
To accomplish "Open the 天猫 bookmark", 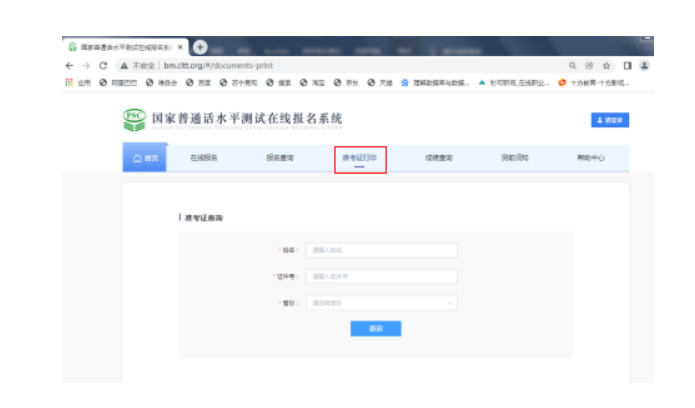I will click(x=380, y=82).
